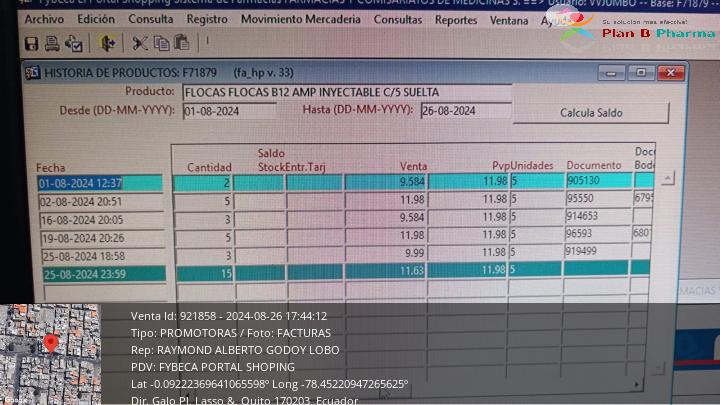
Task: Click the Paste clipboard icon
Action: [182, 43]
